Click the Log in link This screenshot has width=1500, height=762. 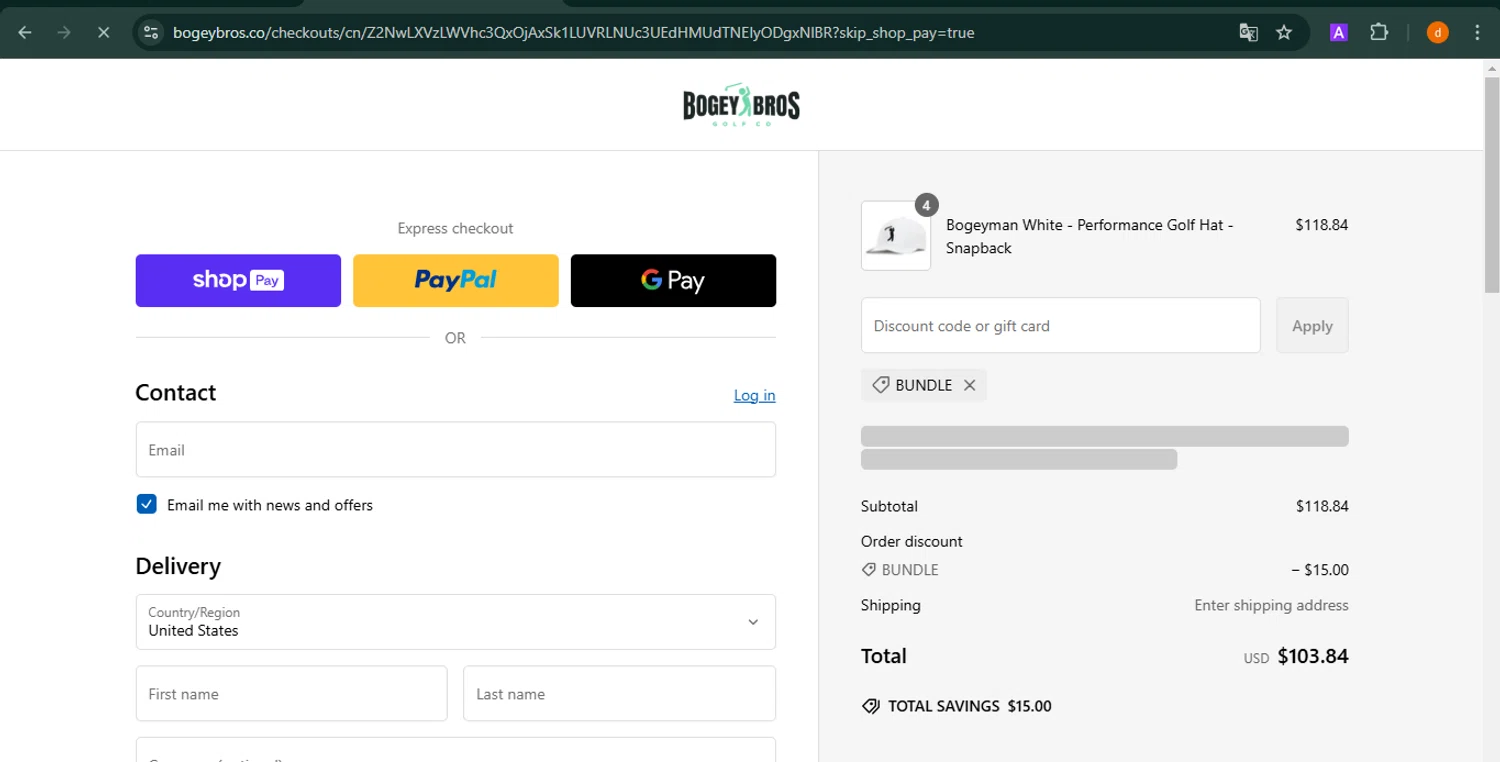pyautogui.click(x=754, y=395)
